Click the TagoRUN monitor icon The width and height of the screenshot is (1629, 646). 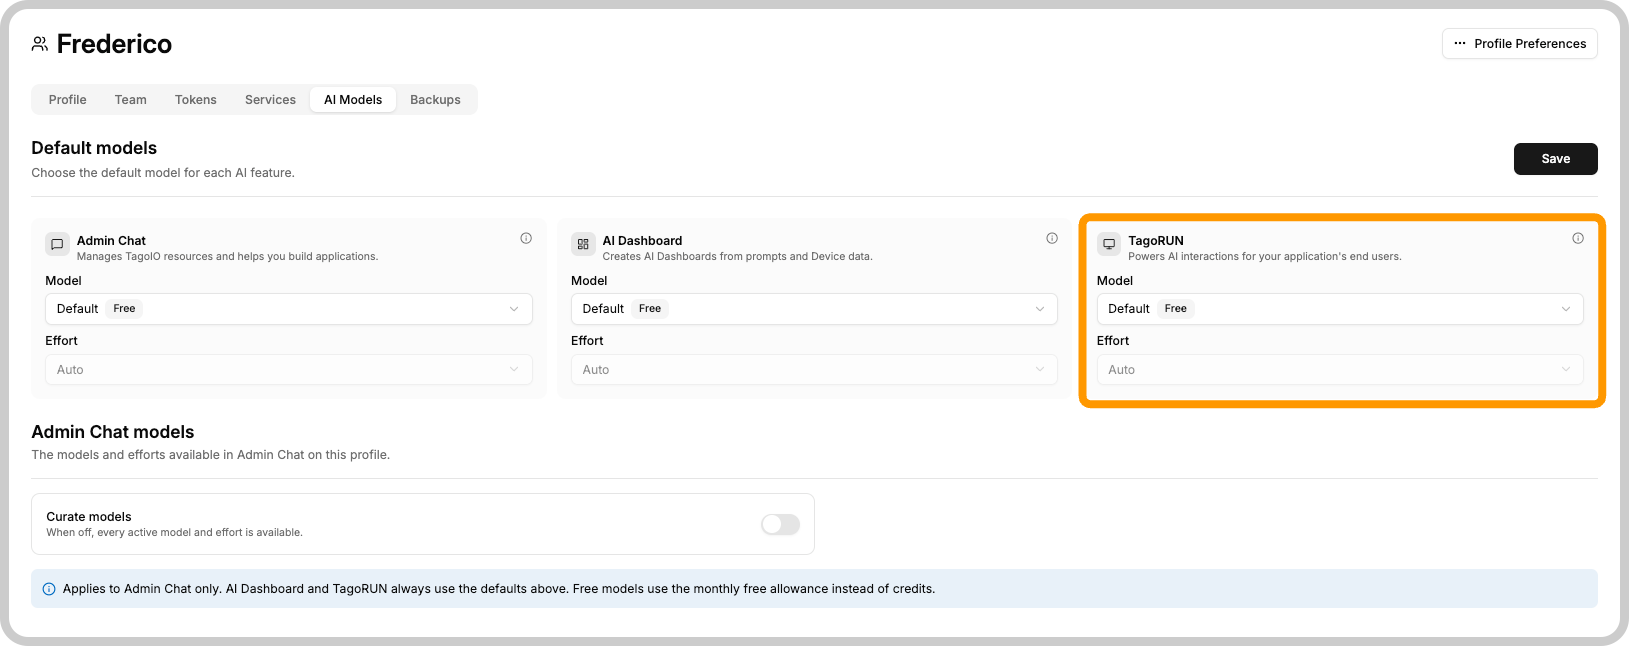1109,244
